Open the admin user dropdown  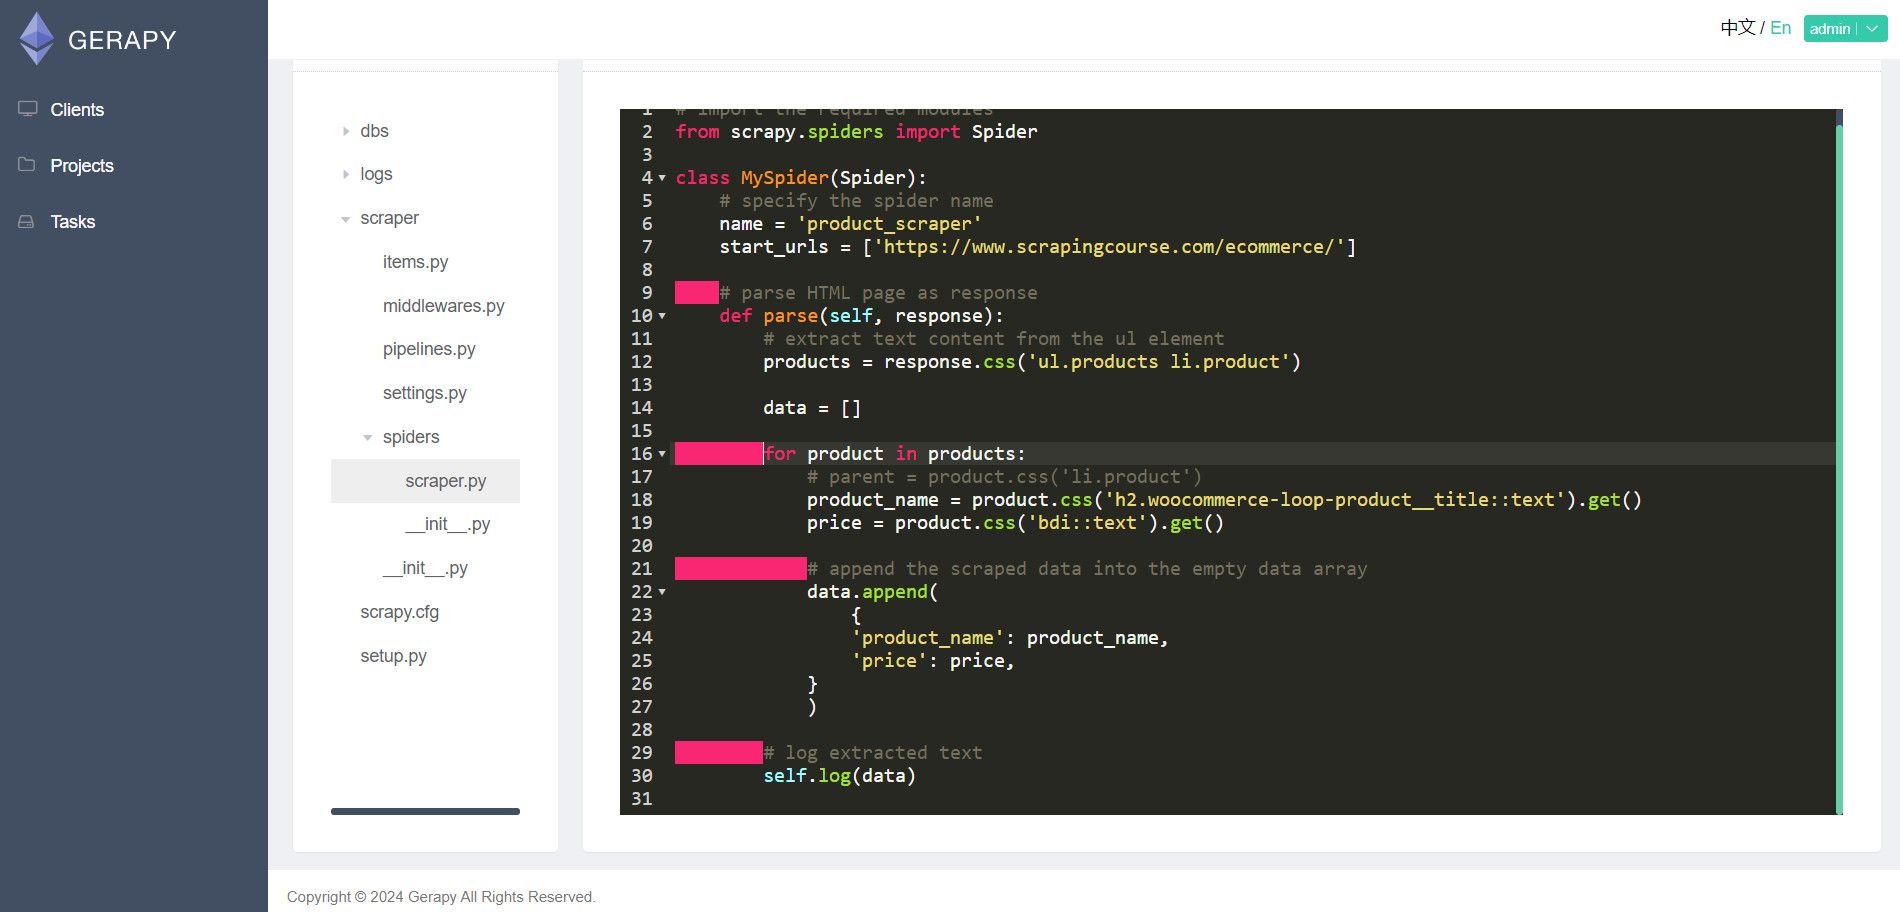1845,28
